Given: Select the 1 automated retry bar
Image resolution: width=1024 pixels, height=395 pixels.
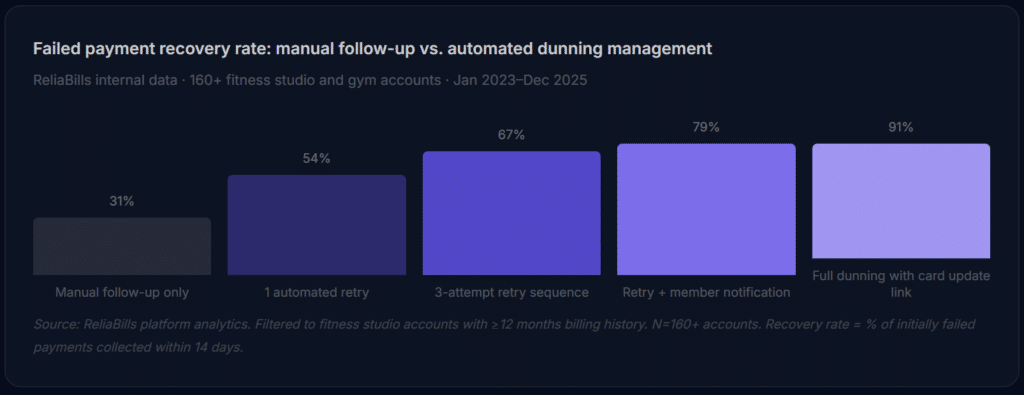Looking at the screenshot, I should pos(317,225).
